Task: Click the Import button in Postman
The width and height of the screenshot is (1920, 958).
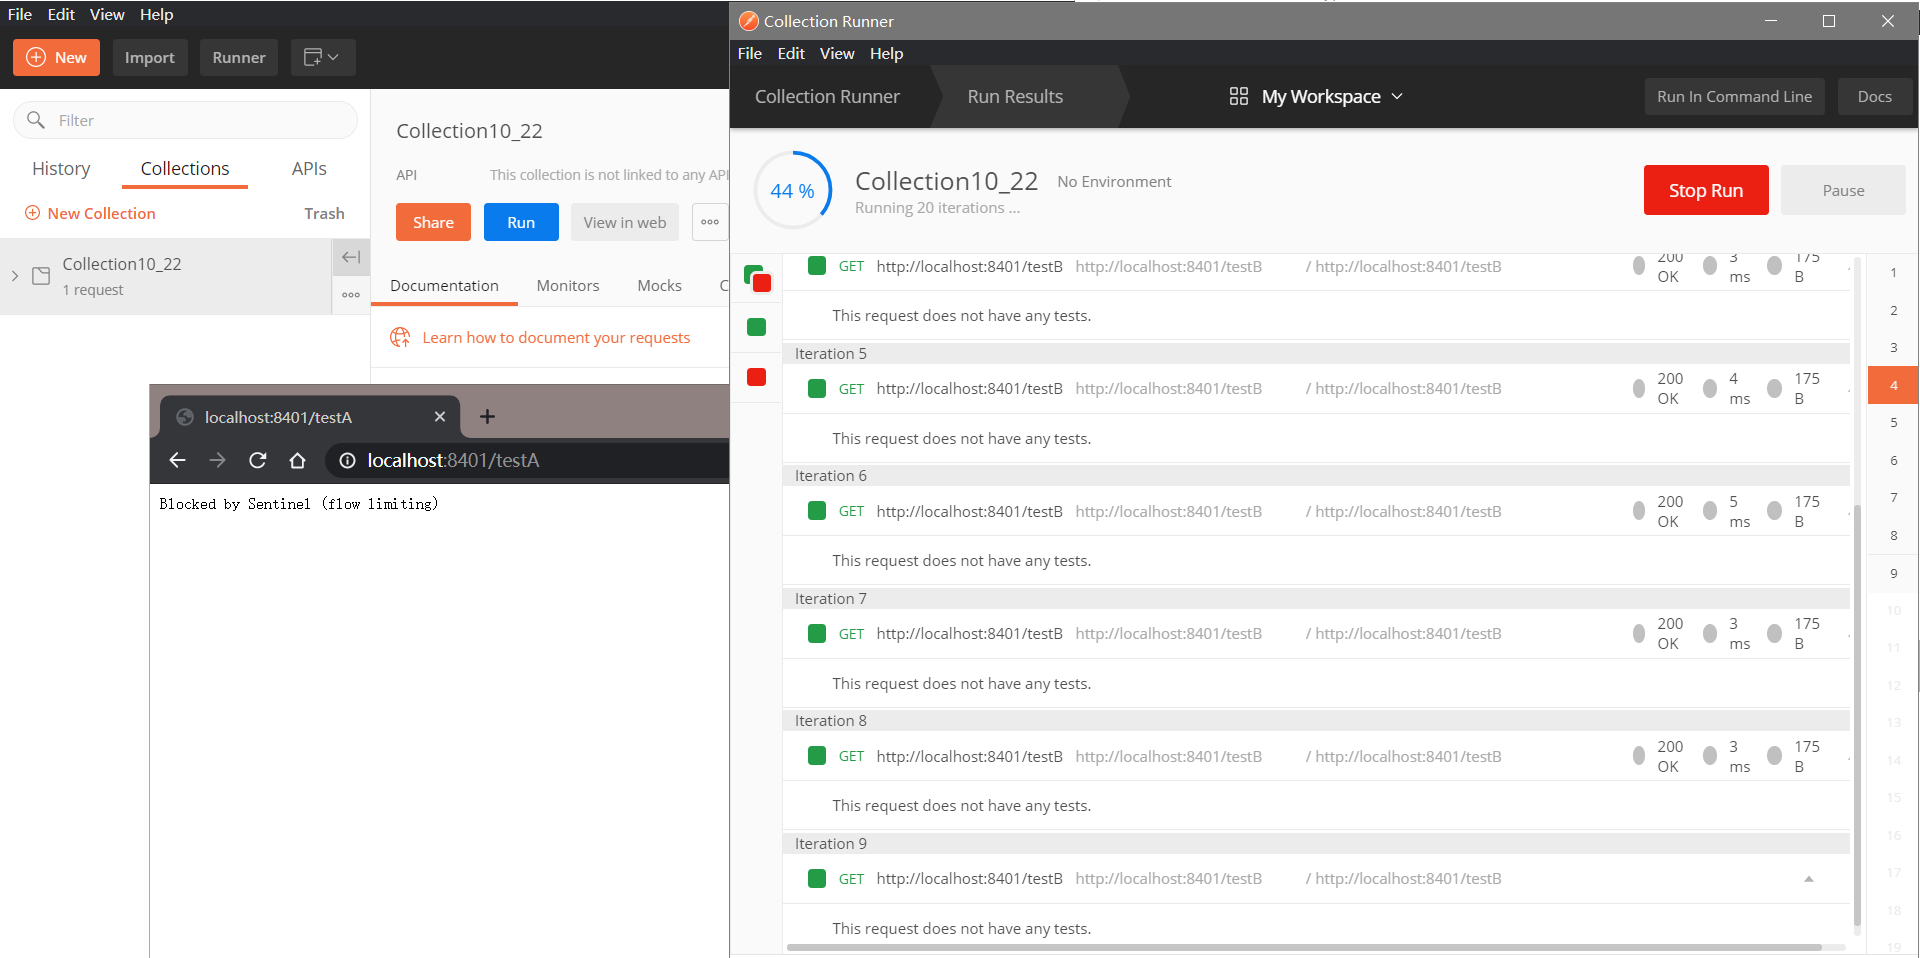Action: pyautogui.click(x=150, y=57)
